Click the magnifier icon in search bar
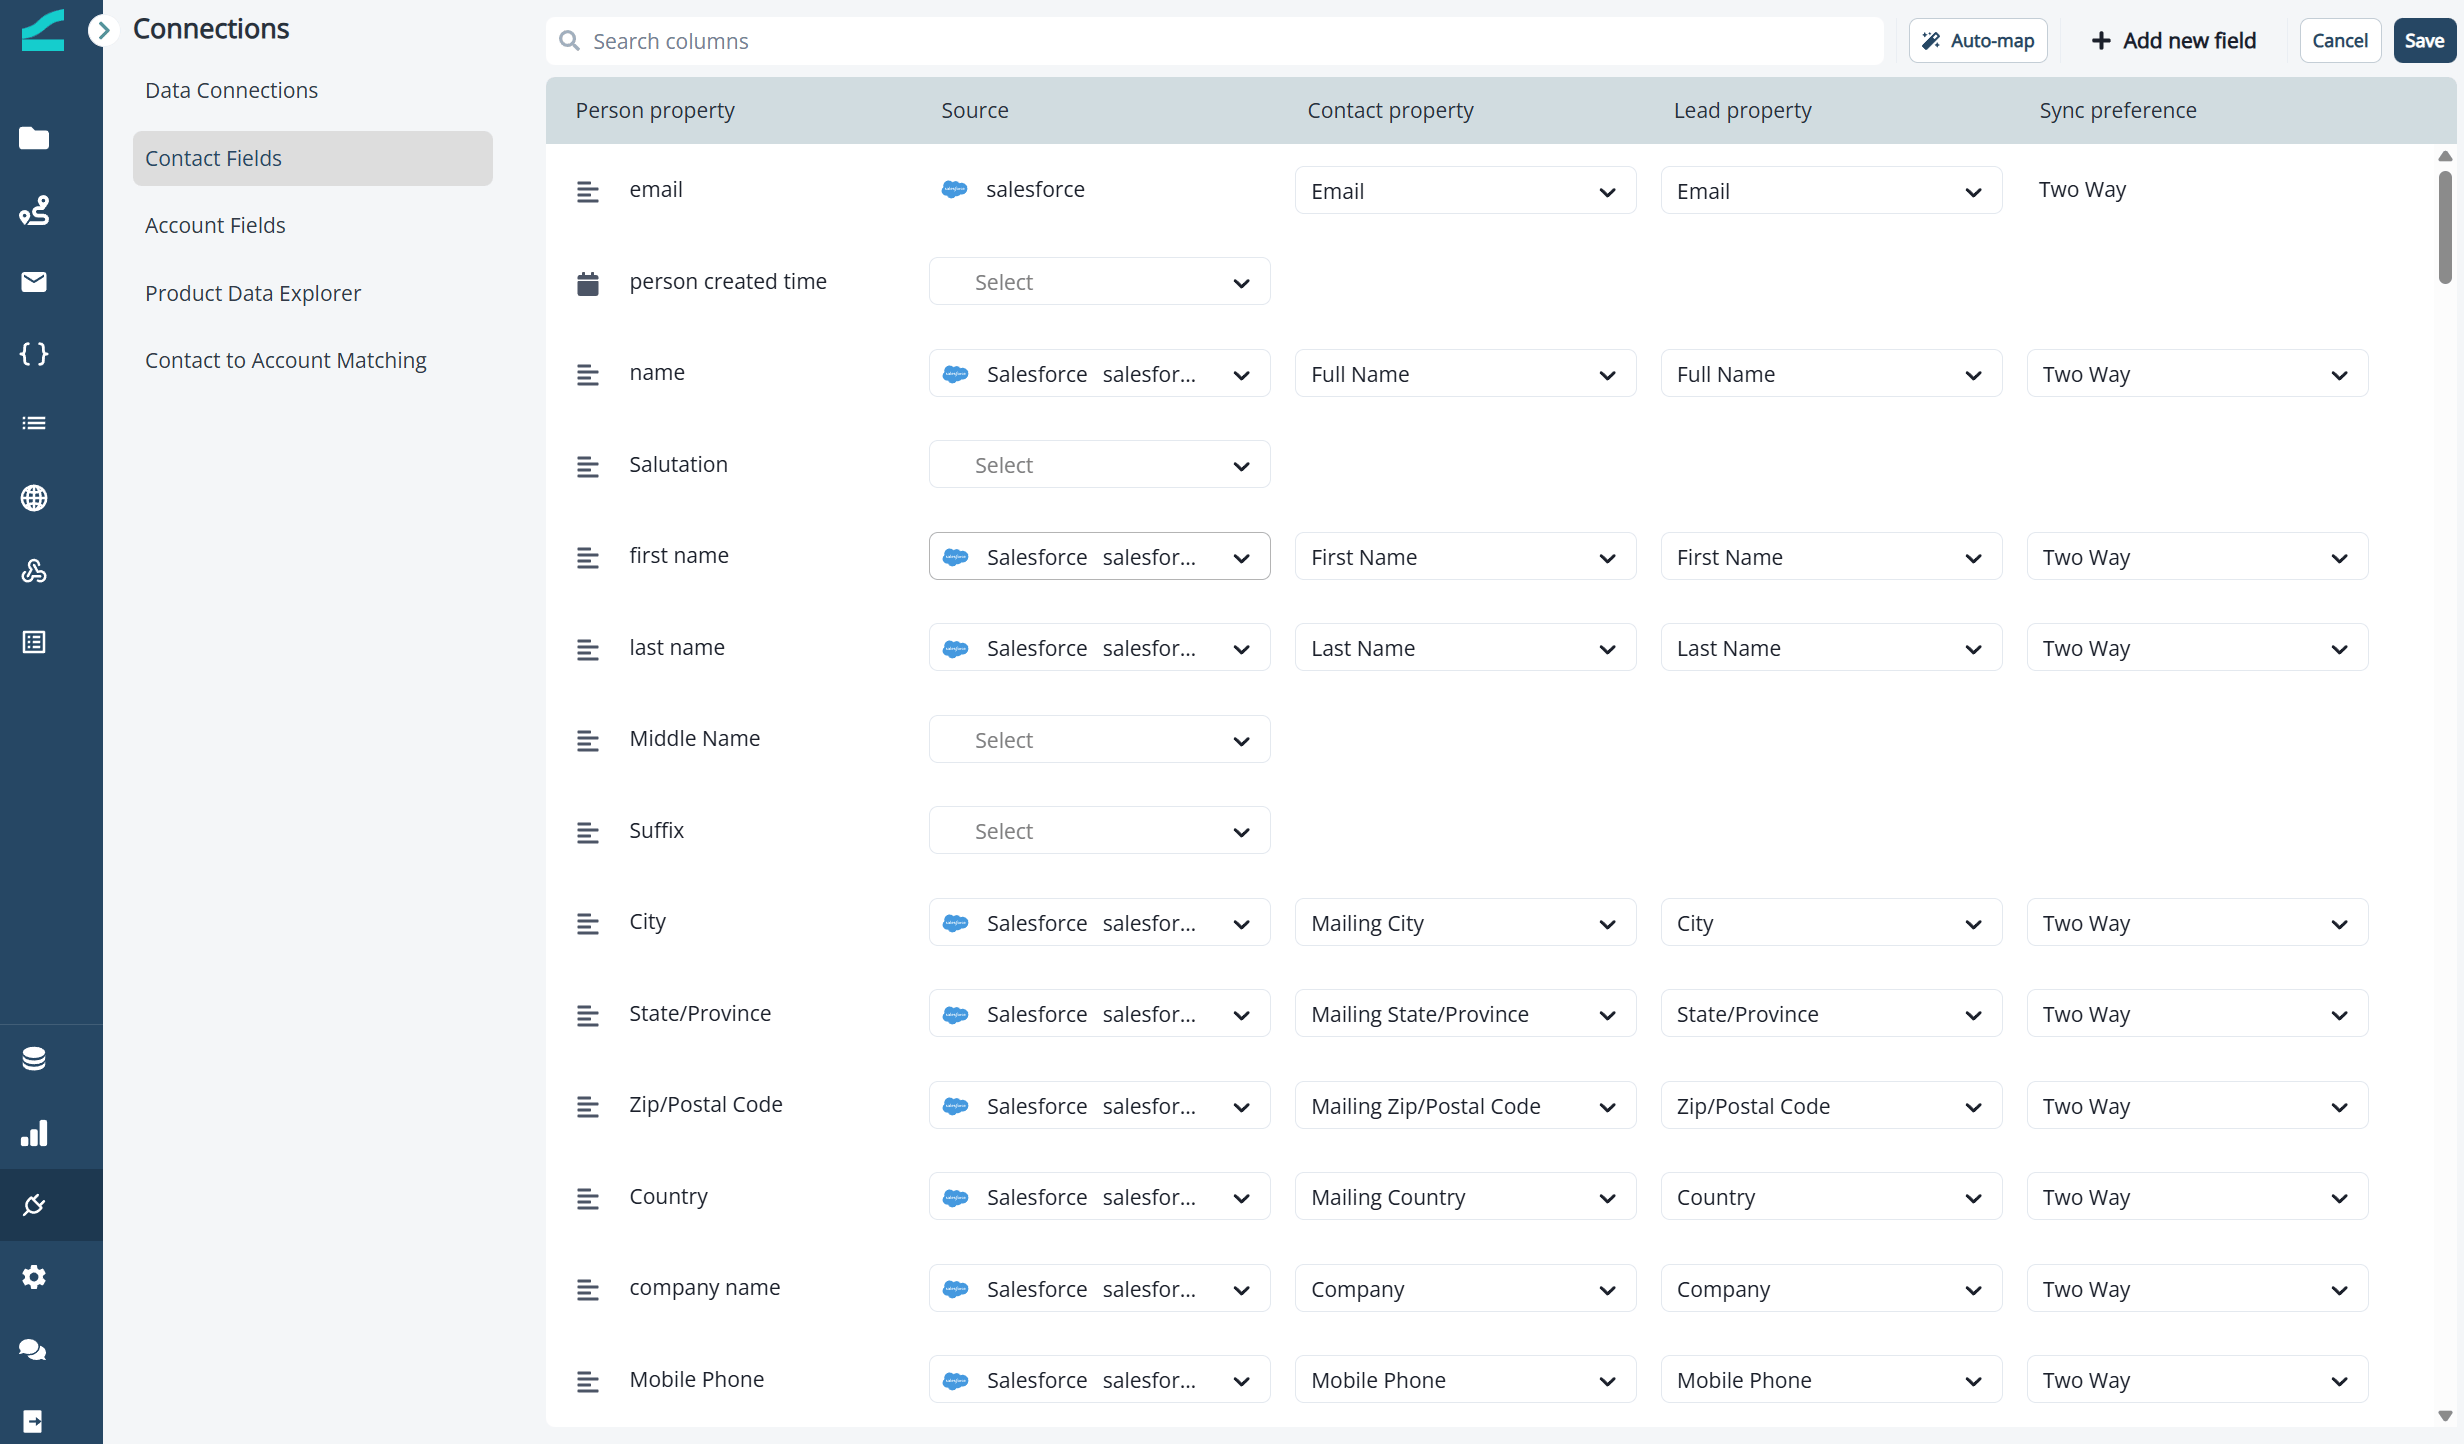The height and width of the screenshot is (1444, 2464). pyautogui.click(x=570, y=41)
